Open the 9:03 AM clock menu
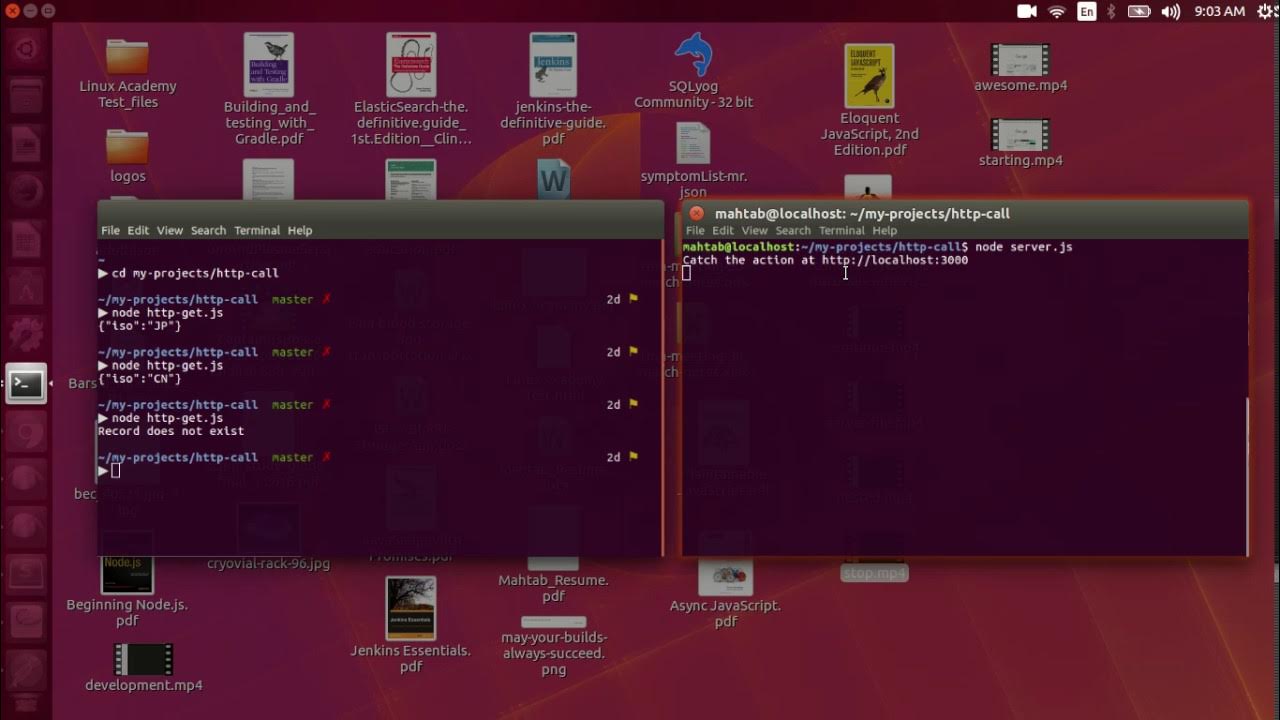 coord(1220,11)
